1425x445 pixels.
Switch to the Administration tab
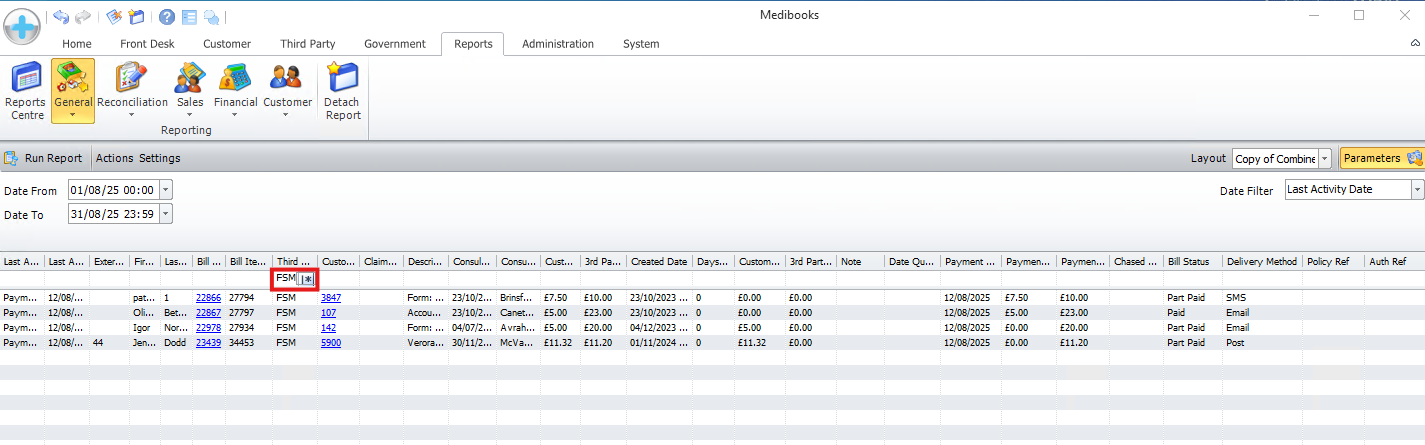pos(557,44)
